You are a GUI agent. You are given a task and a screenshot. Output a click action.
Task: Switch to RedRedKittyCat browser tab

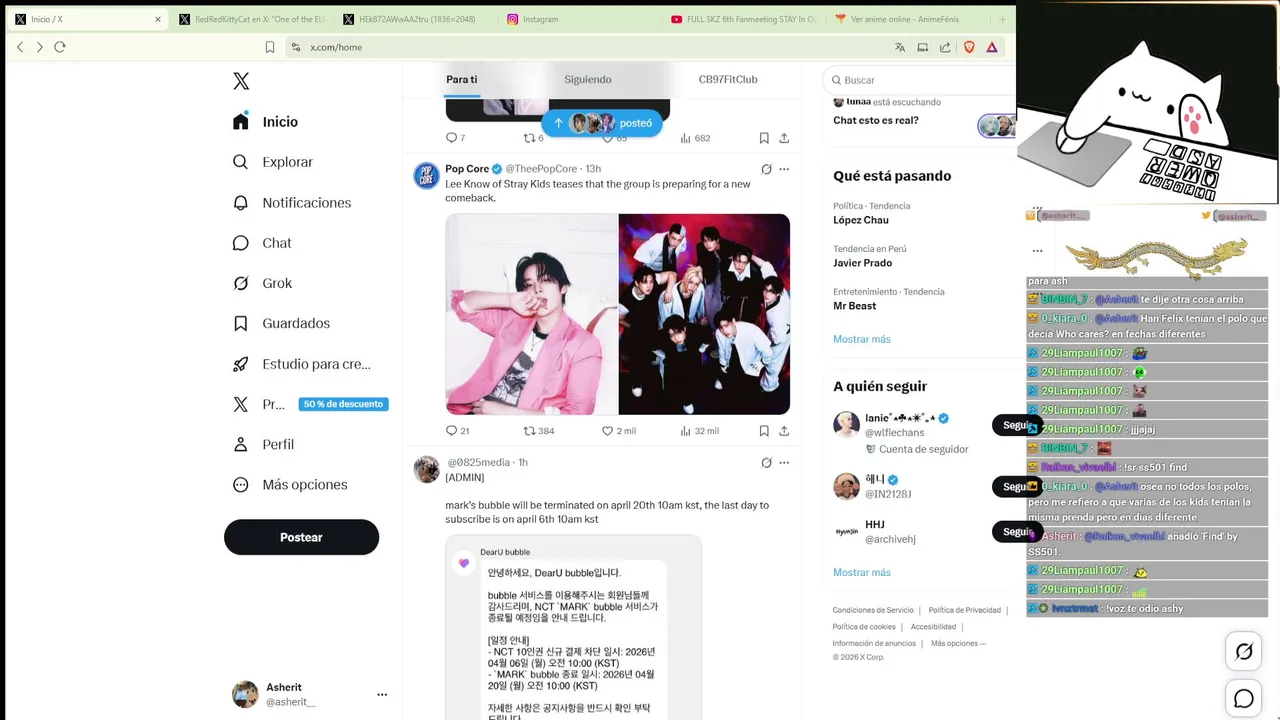252,19
